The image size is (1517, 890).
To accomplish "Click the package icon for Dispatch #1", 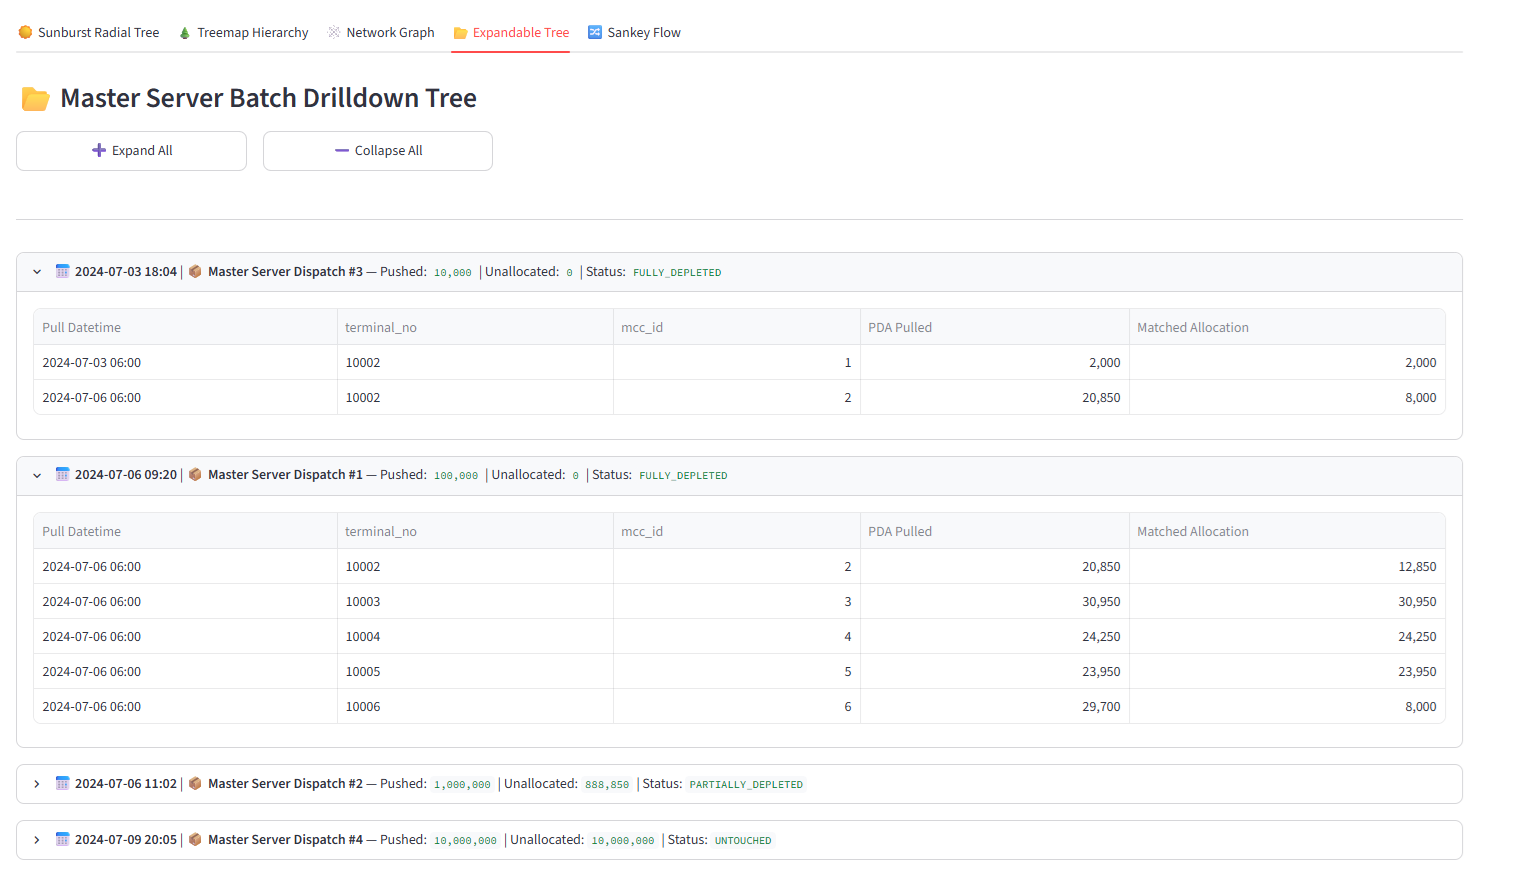I will click(195, 475).
